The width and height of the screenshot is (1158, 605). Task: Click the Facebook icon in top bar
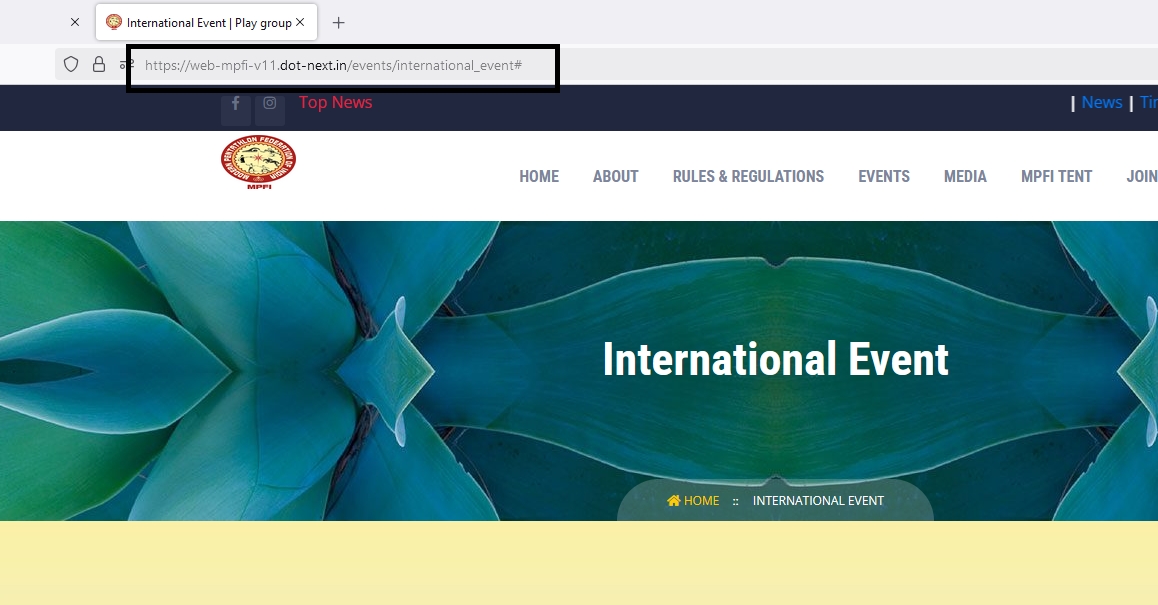pyautogui.click(x=236, y=103)
